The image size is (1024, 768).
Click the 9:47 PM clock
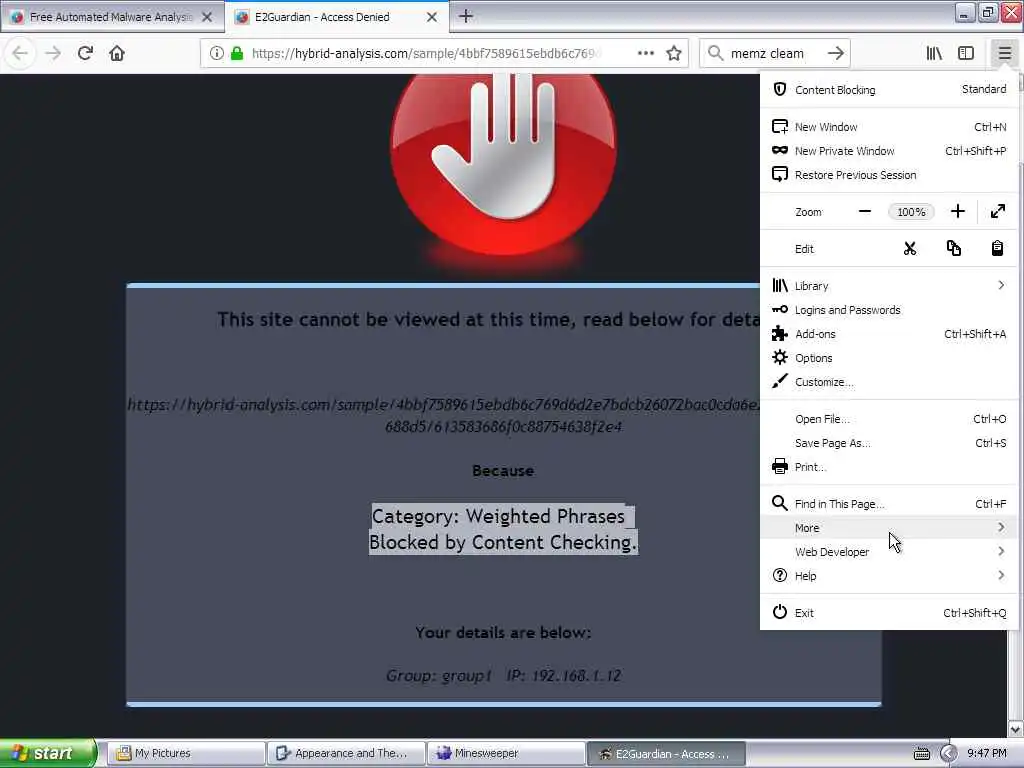pyautogui.click(x=987, y=754)
